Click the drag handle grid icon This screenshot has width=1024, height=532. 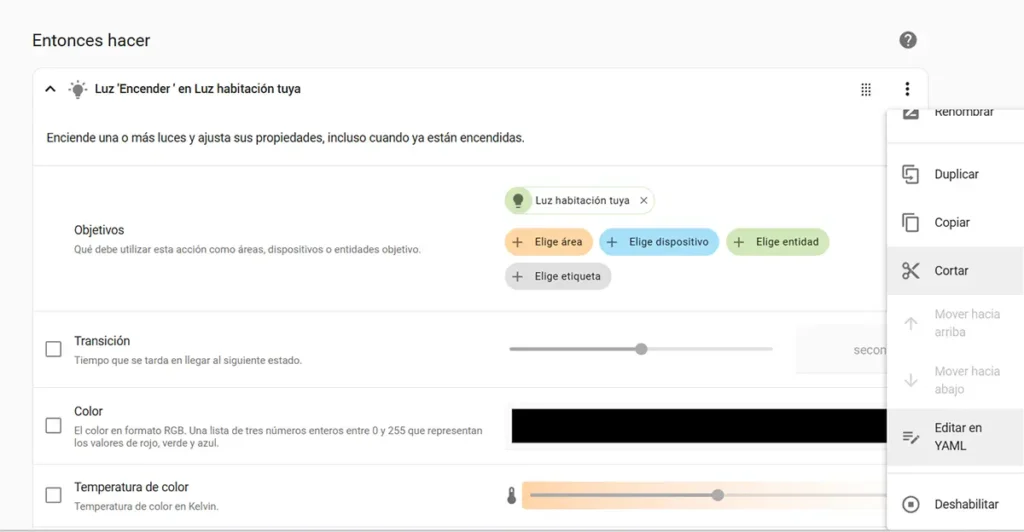(x=866, y=89)
